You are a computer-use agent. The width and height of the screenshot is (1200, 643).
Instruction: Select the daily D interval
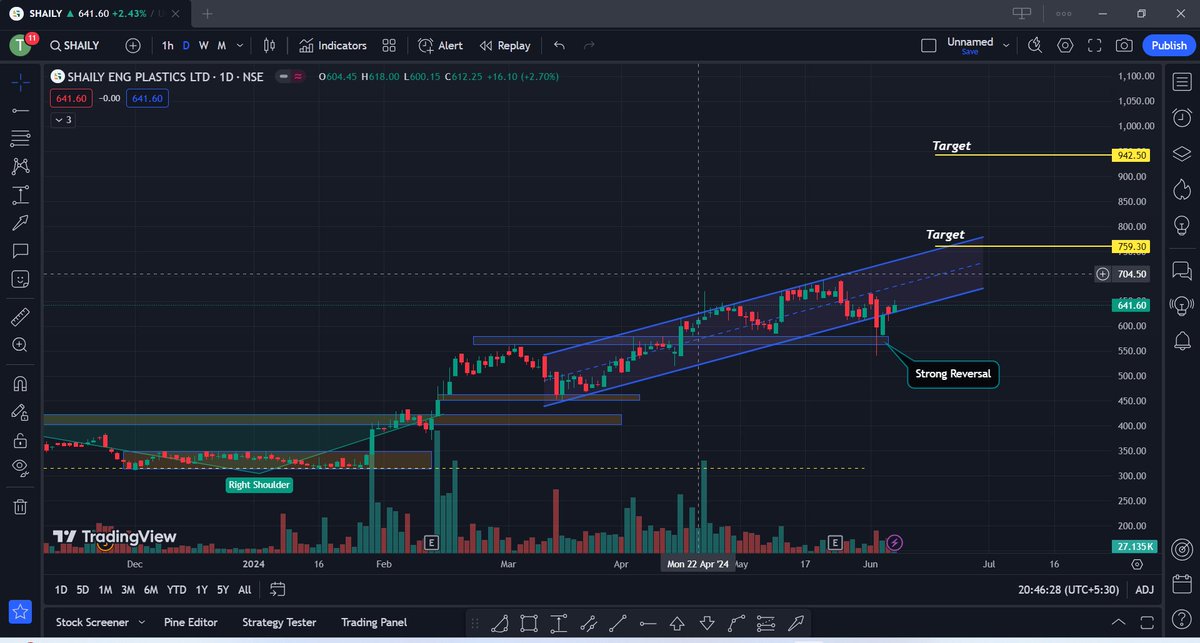click(185, 45)
